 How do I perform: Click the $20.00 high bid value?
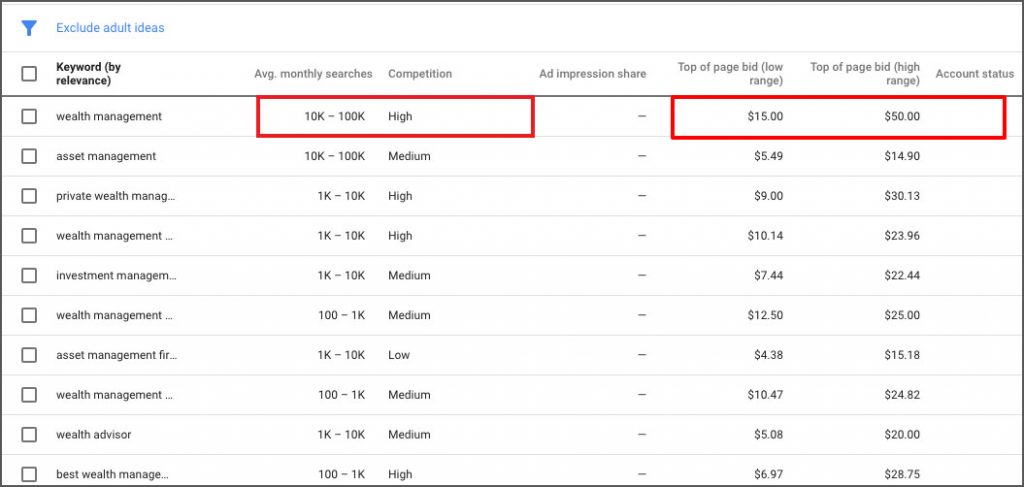coord(902,434)
